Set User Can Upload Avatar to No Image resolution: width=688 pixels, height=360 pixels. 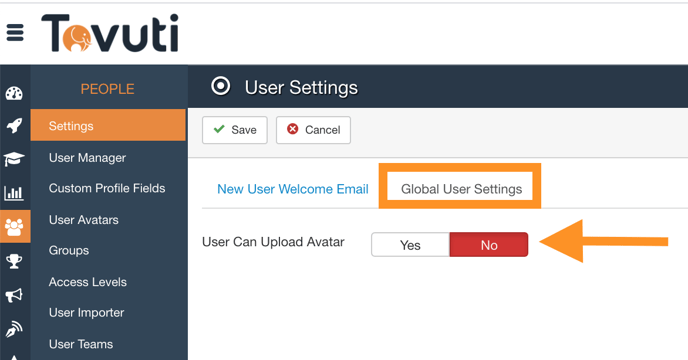tap(489, 245)
